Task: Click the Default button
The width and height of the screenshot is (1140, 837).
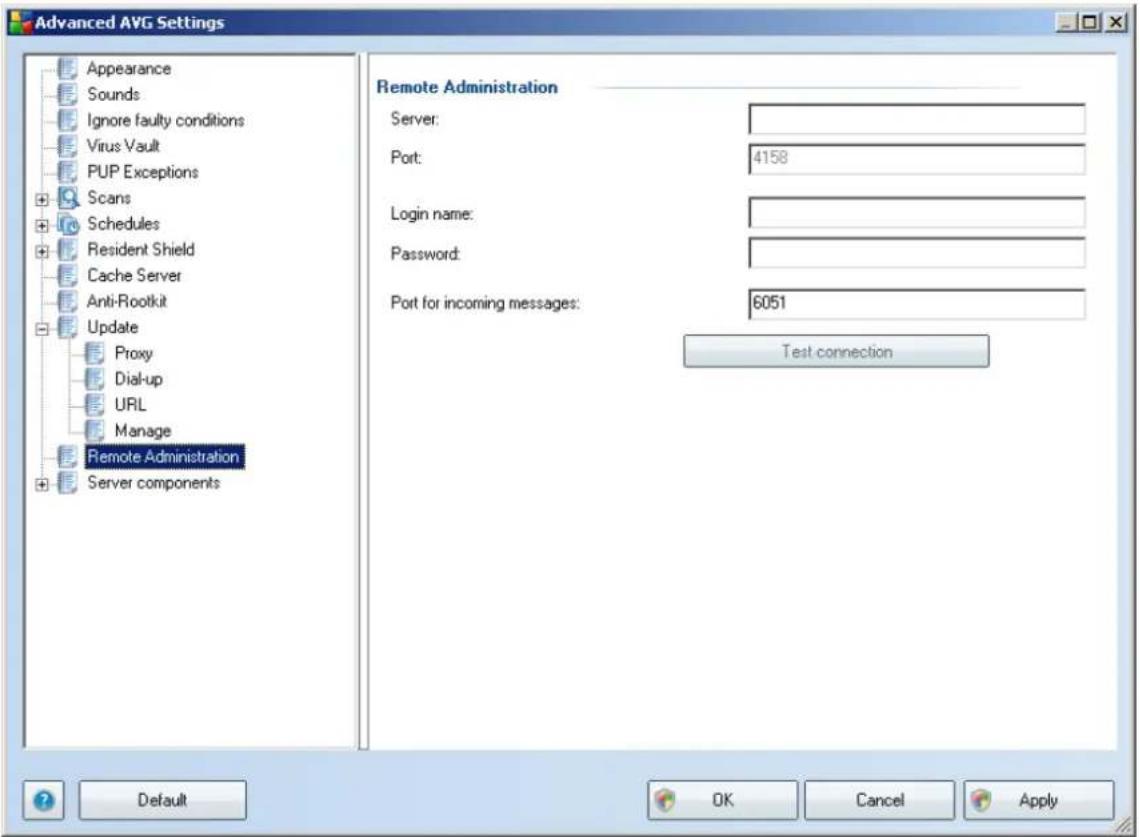Action: click(x=163, y=801)
